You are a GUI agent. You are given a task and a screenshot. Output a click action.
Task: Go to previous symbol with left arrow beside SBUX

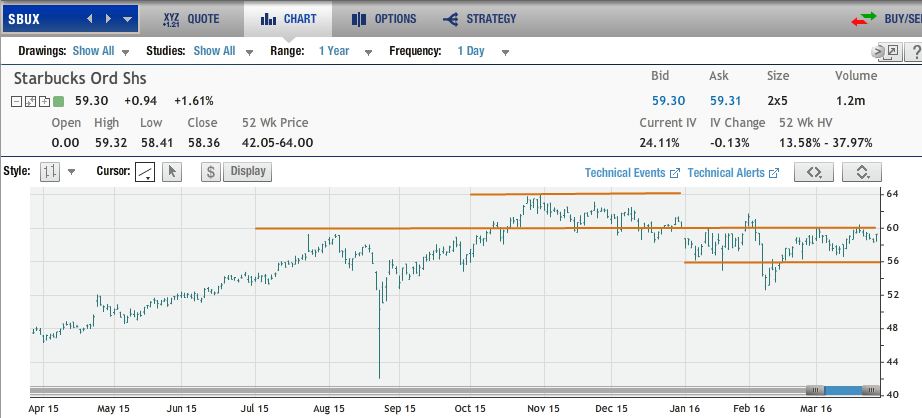89,19
